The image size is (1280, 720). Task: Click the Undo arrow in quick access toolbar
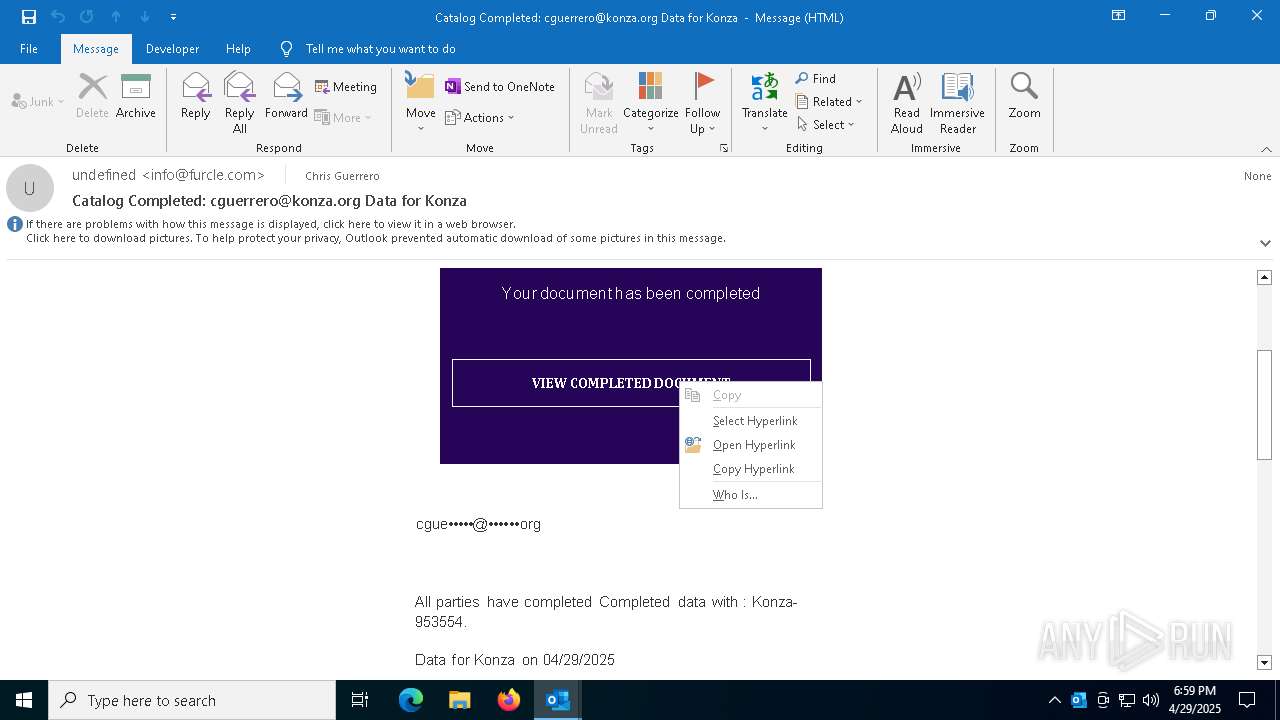(x=58, y=17)
